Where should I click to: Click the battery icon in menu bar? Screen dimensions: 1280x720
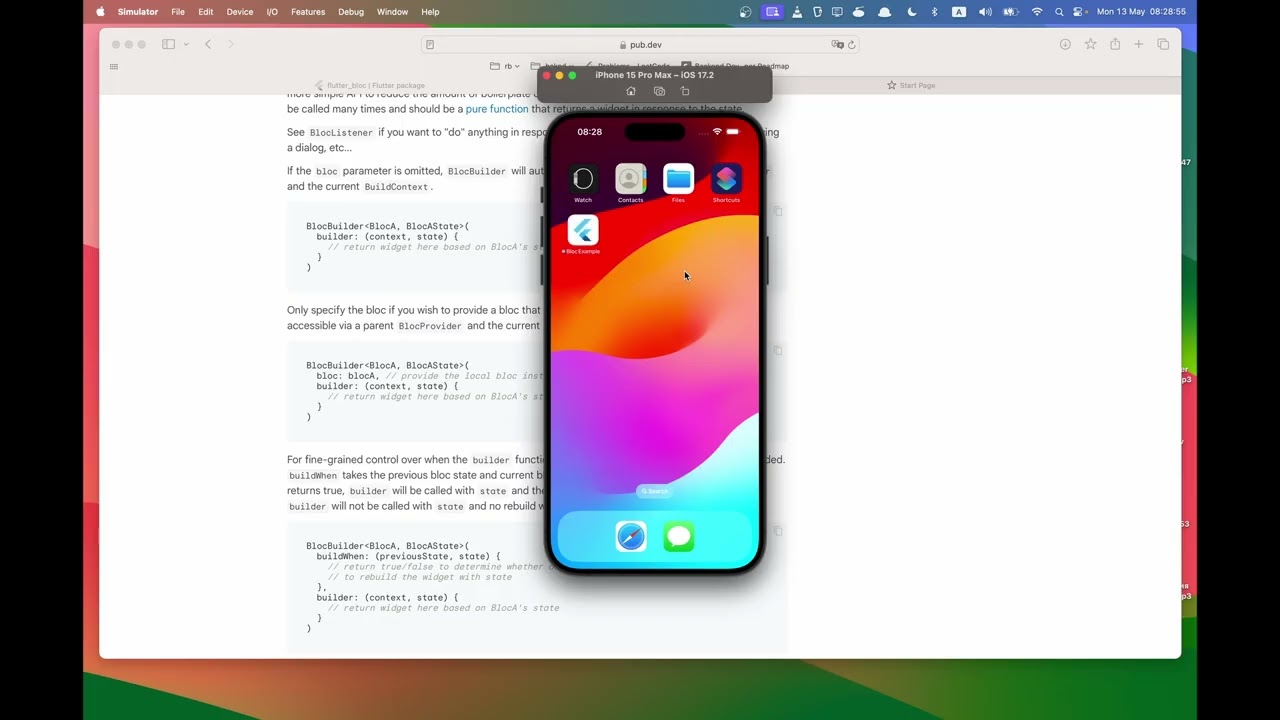(x=1011, y=12)
